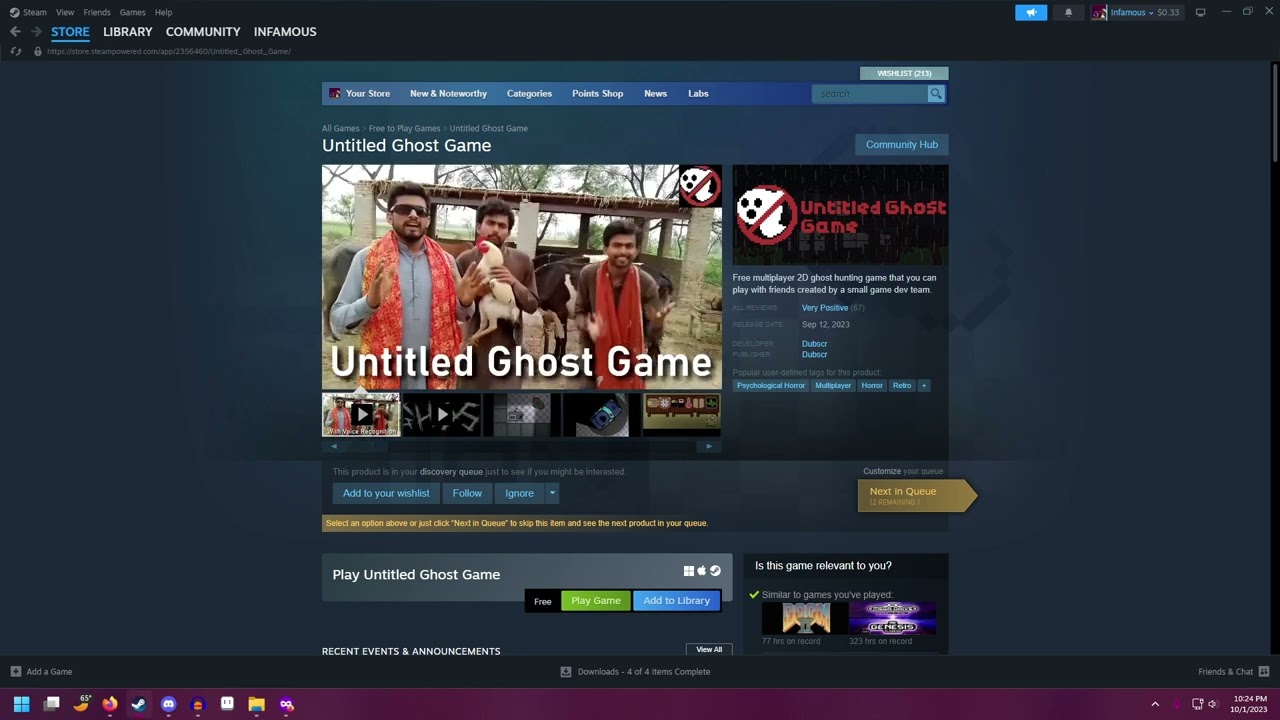Open publisher Dubscr link
The image size is (1280, 720).
tap(814, 354)
